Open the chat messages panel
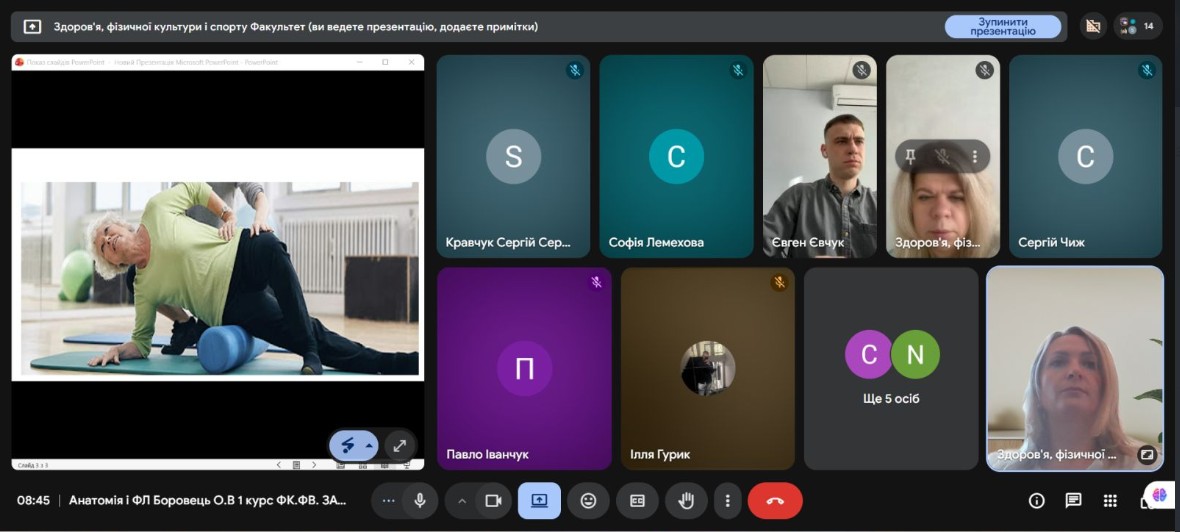1180x532 pixels. [x=1073, y=501]
